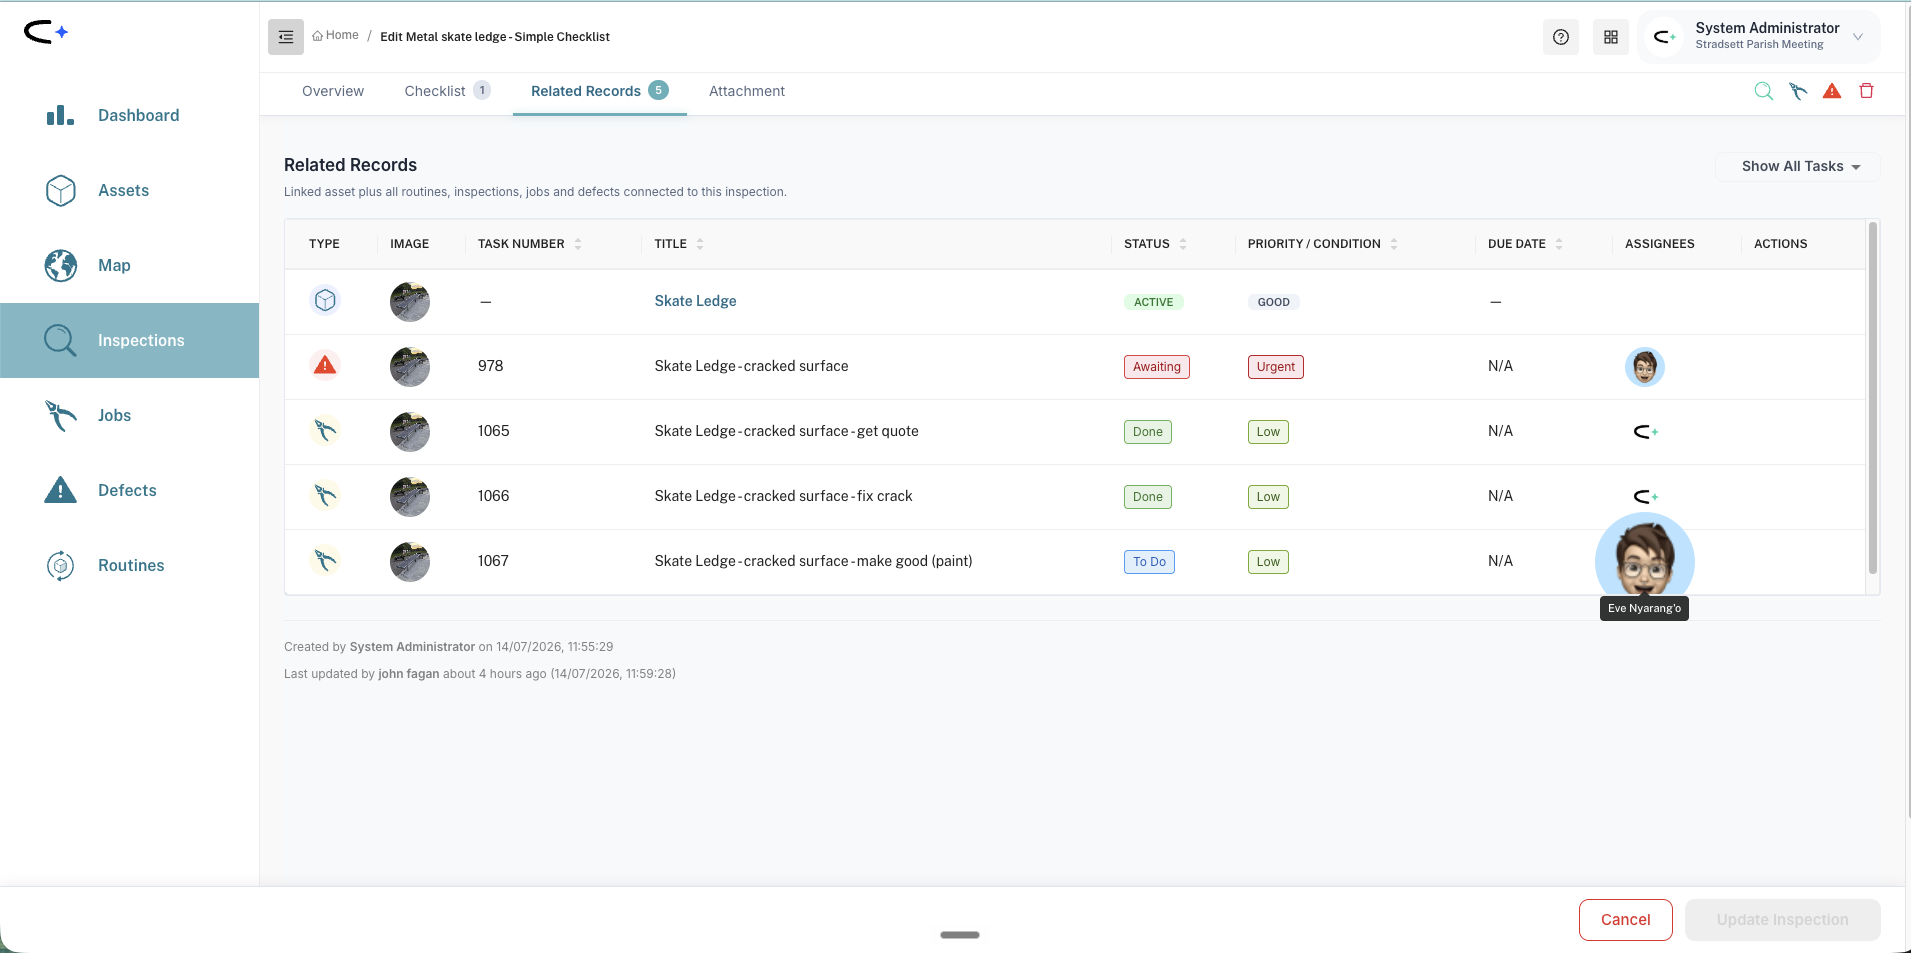This screenshot has width=1911, height=953.
Task: Click the Low priority badge in row 1066
Action: coord(1268,497)
